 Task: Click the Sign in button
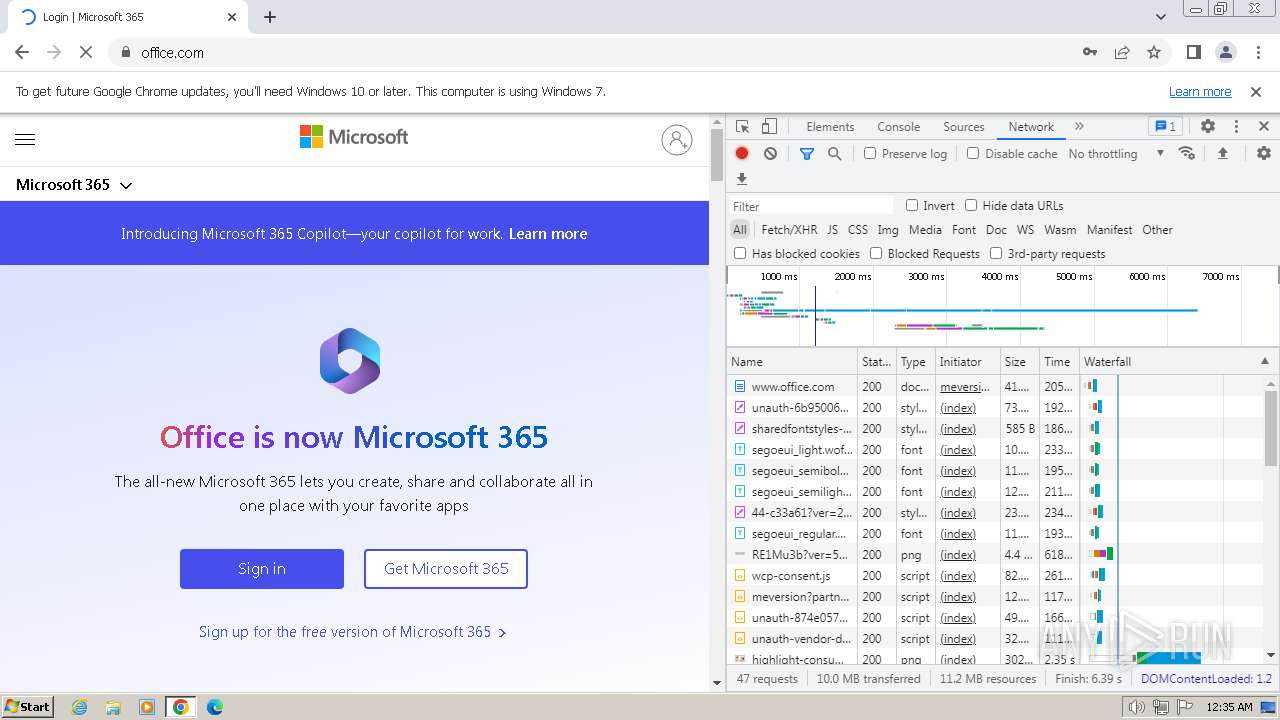[x=262, y=569]
